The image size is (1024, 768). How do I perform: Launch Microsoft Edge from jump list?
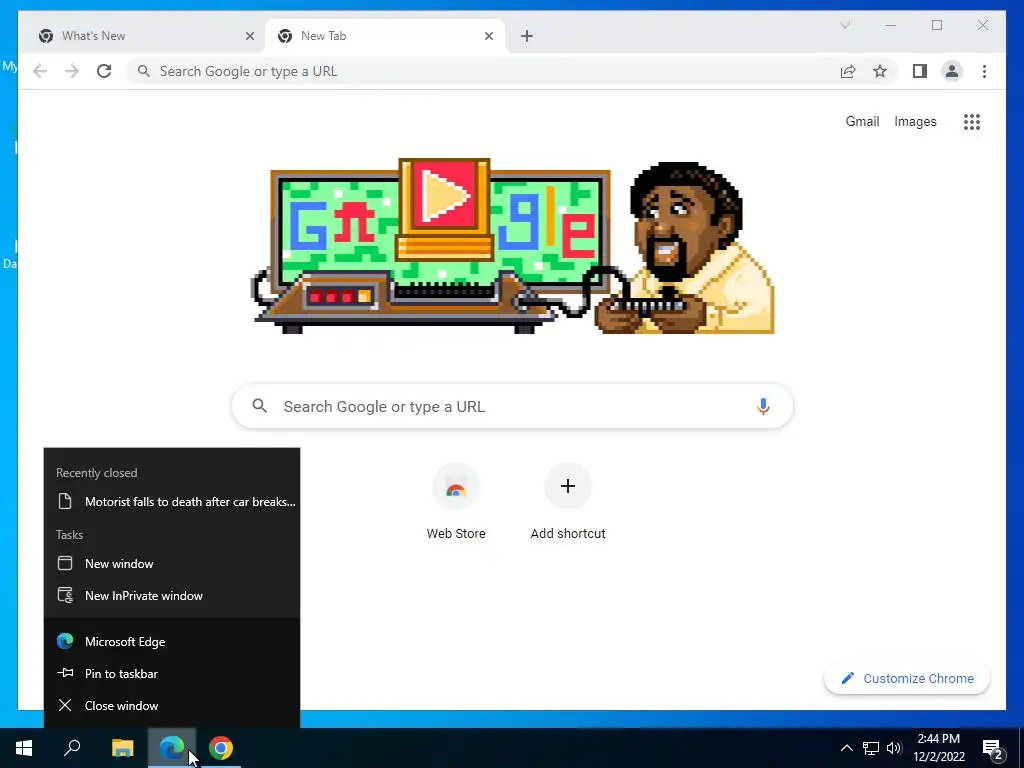pos(172,641)
